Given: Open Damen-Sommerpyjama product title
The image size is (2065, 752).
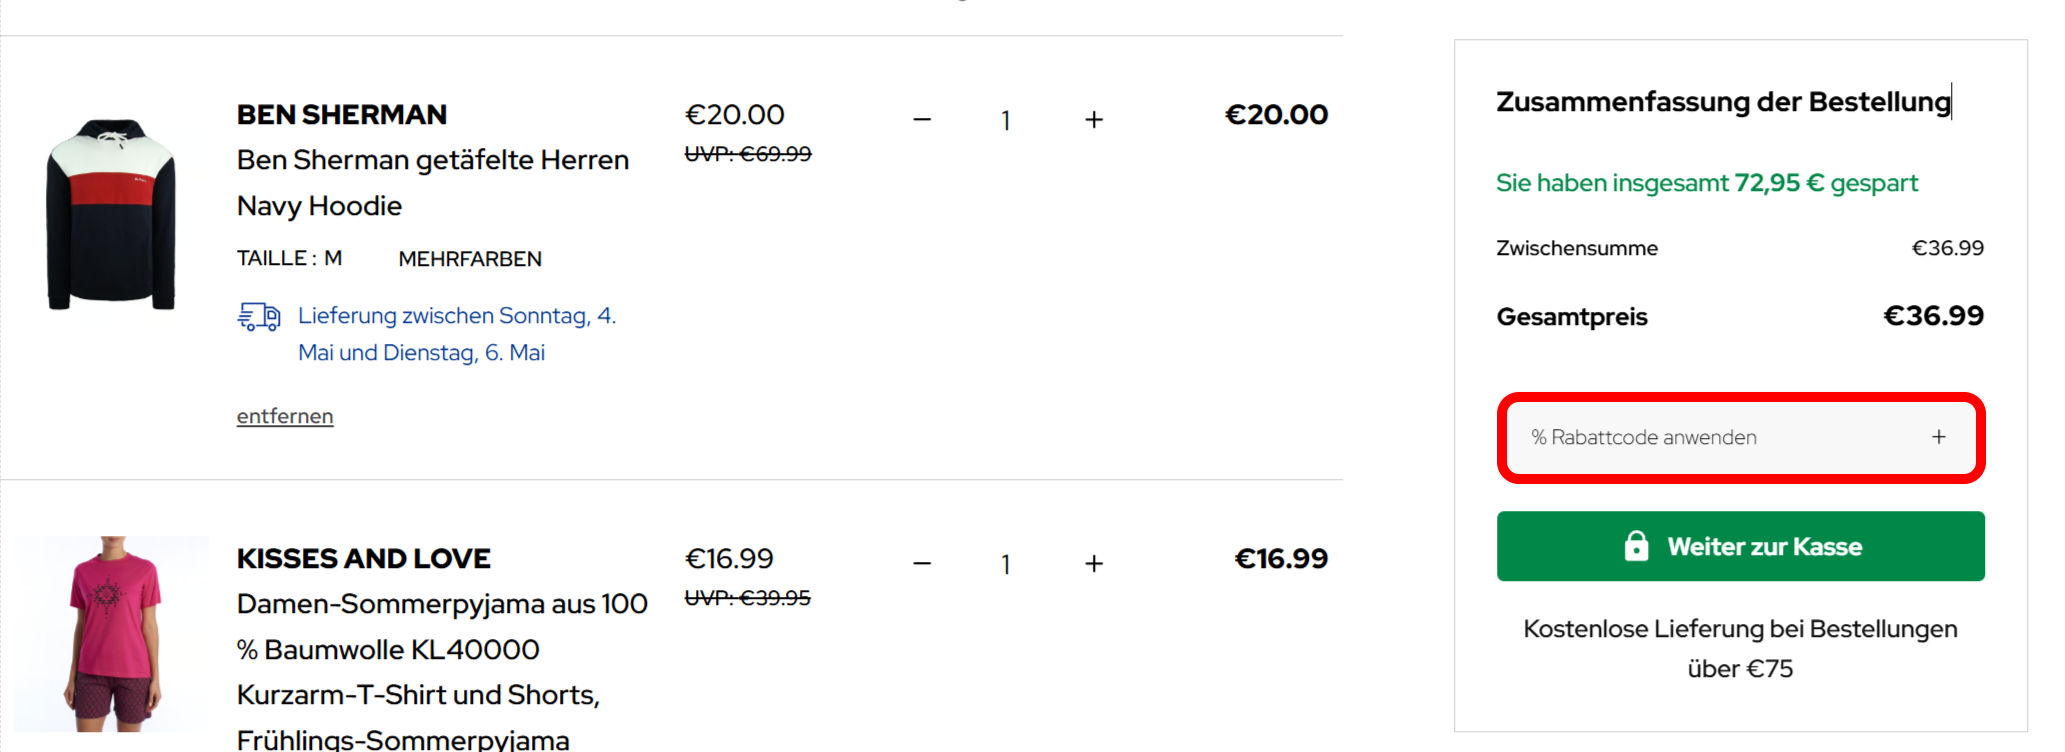Looking at the screenshot, I should 442,672.
